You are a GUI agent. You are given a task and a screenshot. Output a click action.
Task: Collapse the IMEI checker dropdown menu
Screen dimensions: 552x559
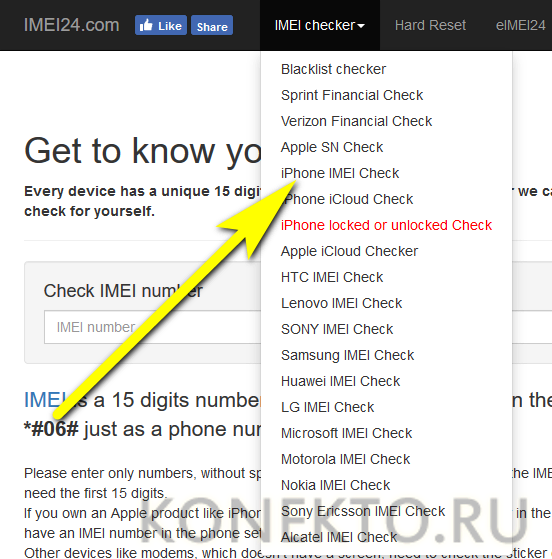pos(320,25)
